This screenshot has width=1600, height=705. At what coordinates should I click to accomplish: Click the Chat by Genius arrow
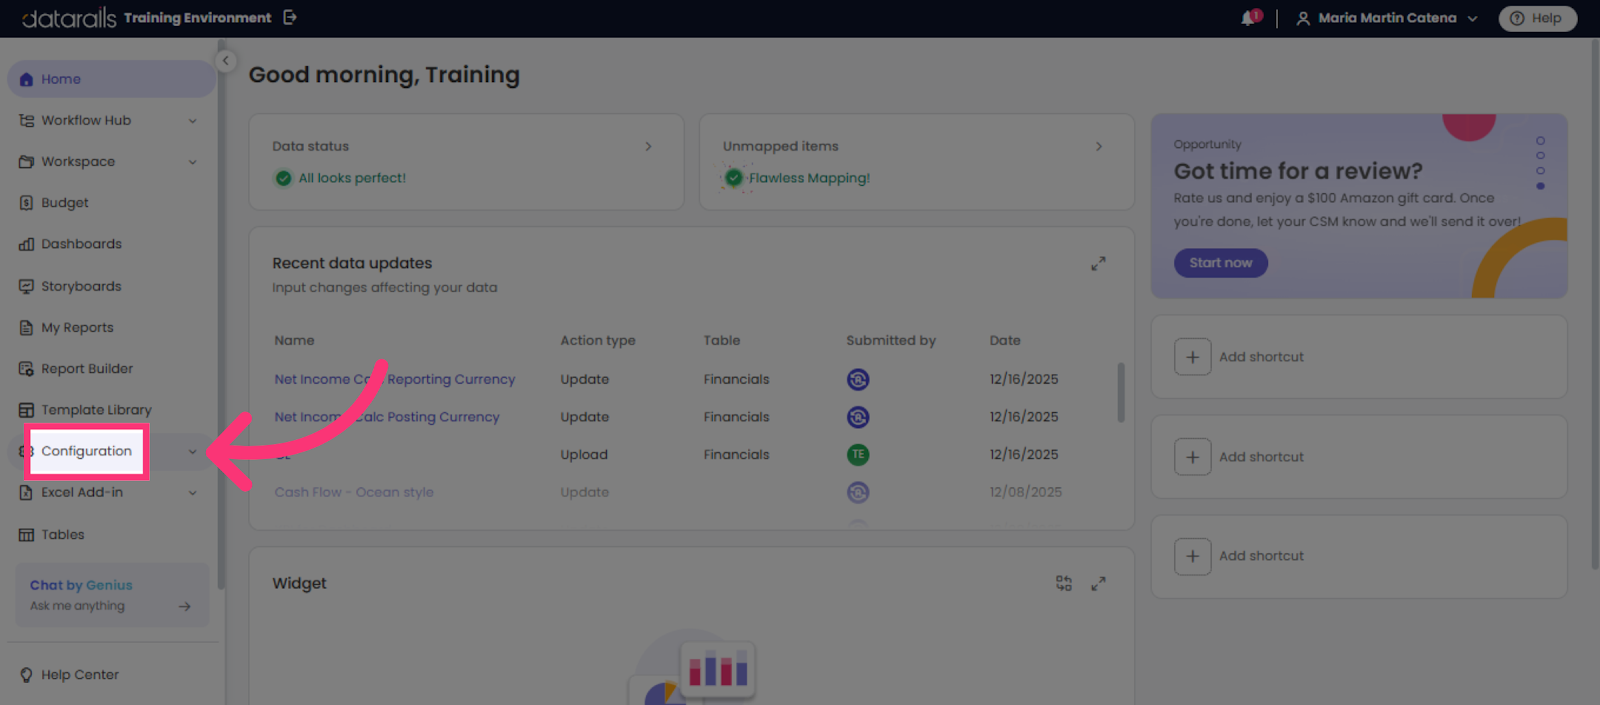185,606
